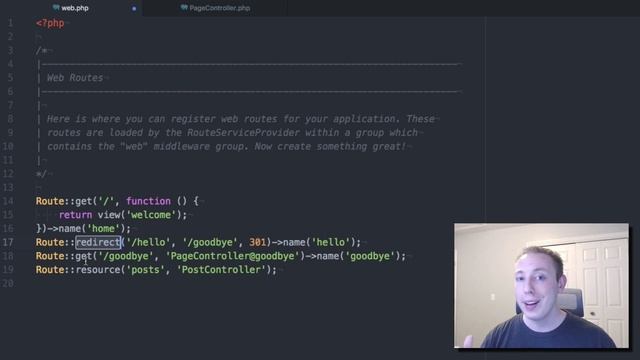
Task: Click the webcam video overlay
Action: (541, 286)
